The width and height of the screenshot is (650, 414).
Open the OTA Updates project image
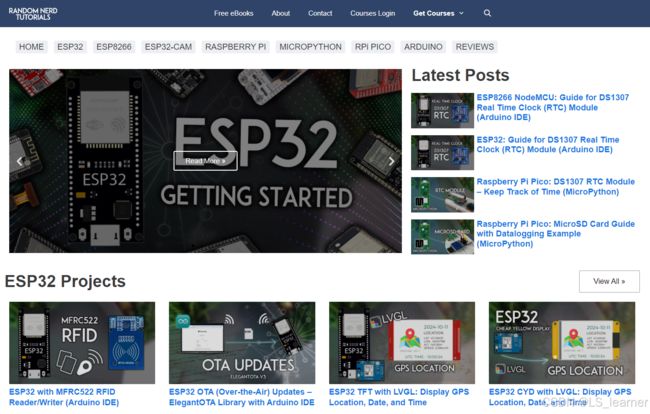click(242, 343)
